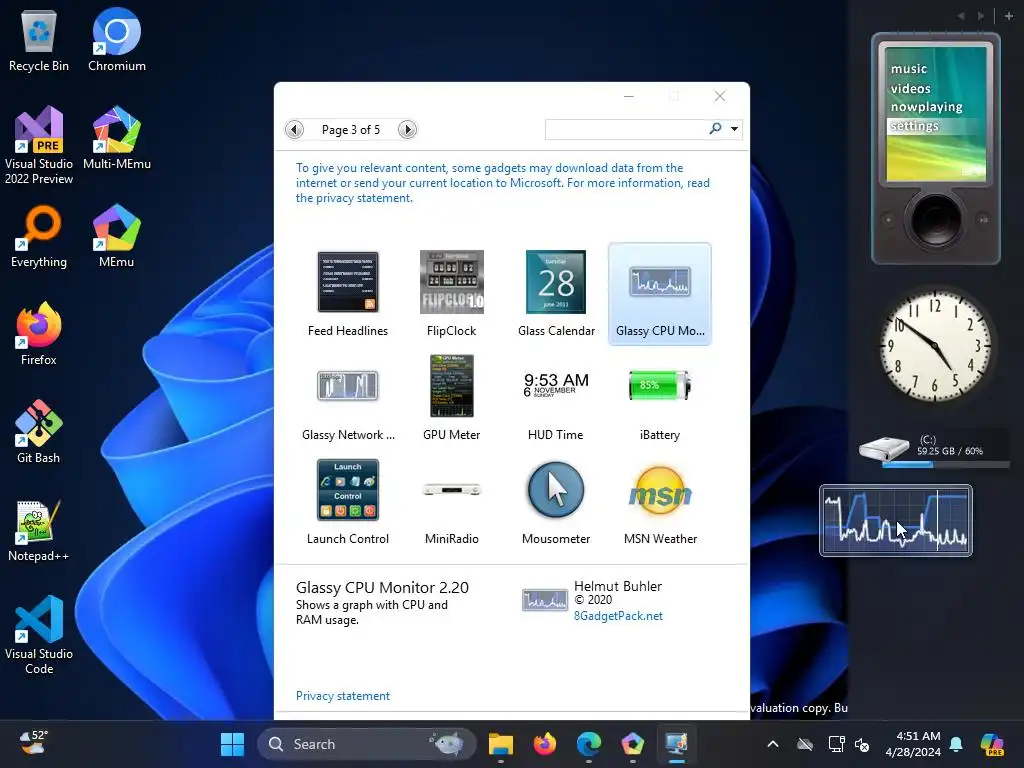Select nowplaying in the media player gadget
Screen dimensions: 1024x768
926,106
